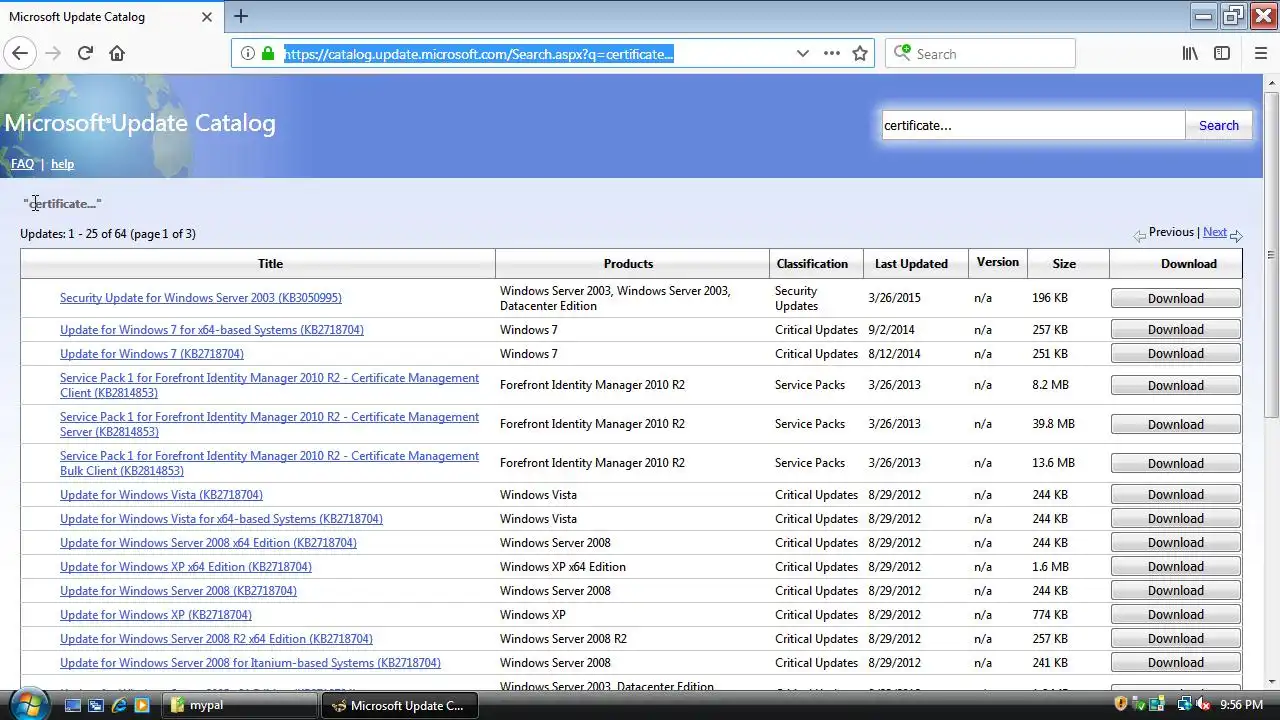Open Update for Windows Server 2008 x64 Edition link
This screenshot has width=1280, height=720.
coord(208,543)
